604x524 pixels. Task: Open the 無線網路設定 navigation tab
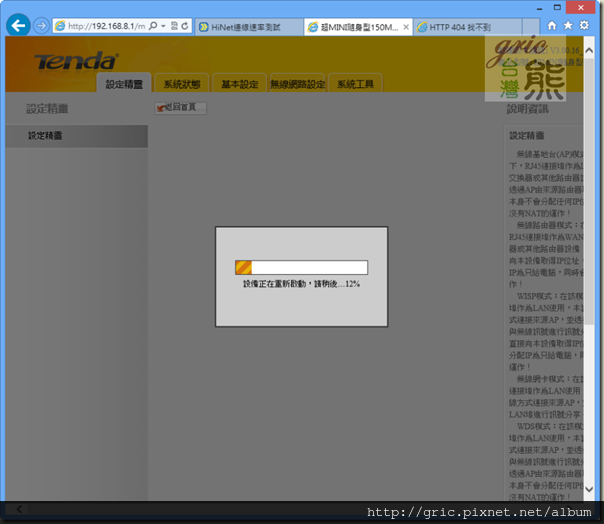click(297, 83)
